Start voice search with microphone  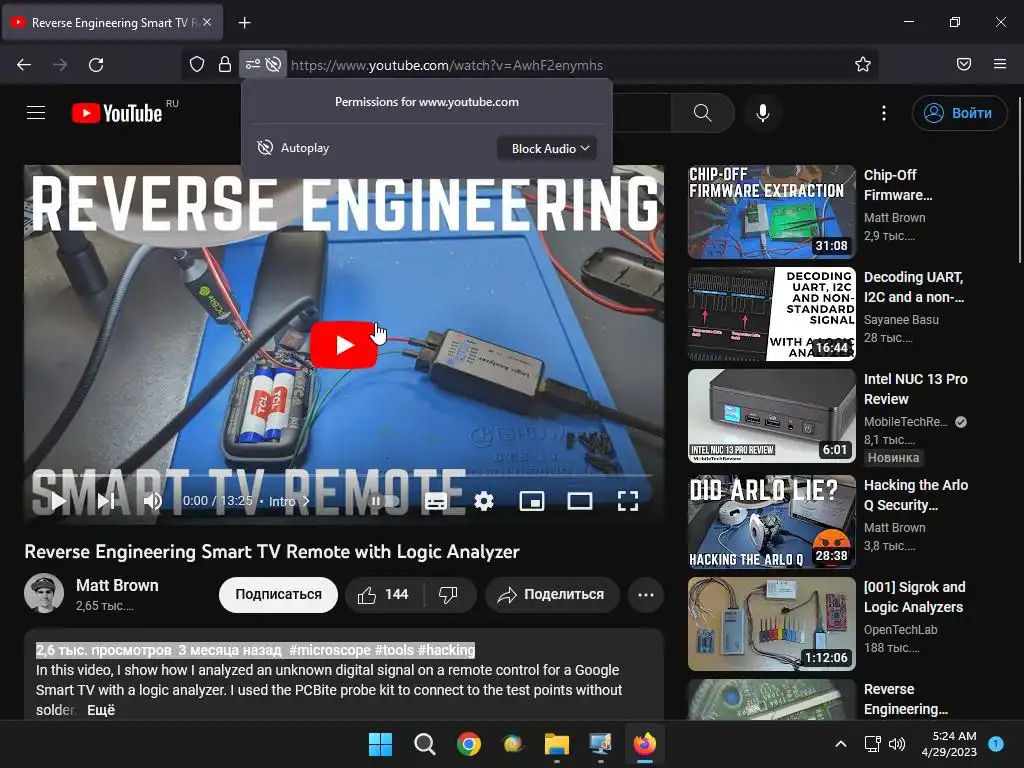[762, 113]
